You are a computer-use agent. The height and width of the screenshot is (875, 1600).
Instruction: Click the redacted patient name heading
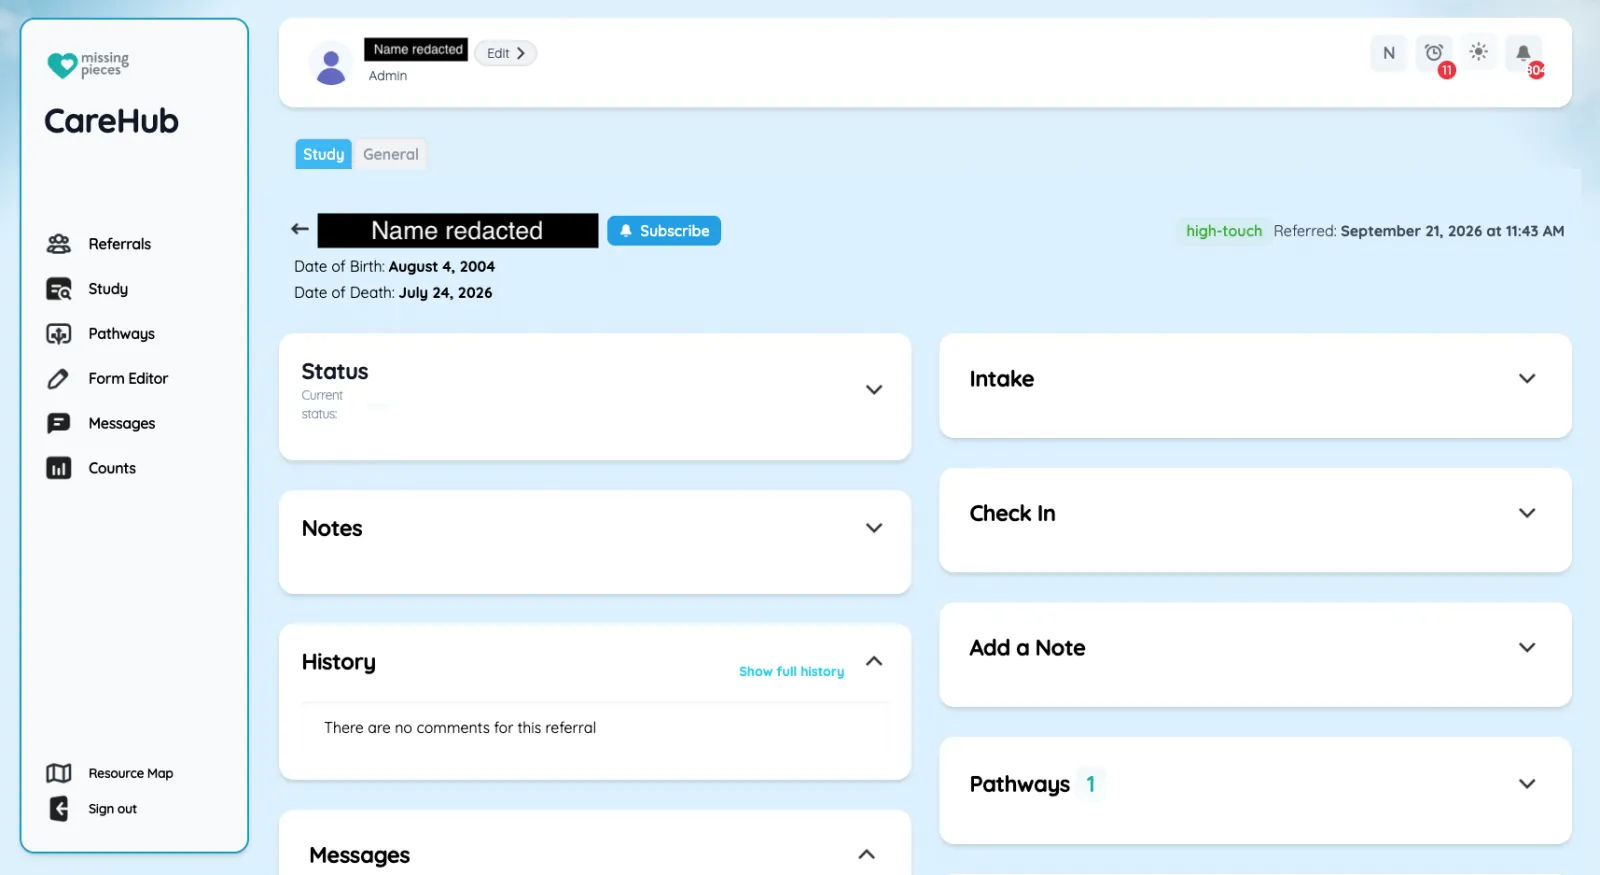(x=457, y=230)
